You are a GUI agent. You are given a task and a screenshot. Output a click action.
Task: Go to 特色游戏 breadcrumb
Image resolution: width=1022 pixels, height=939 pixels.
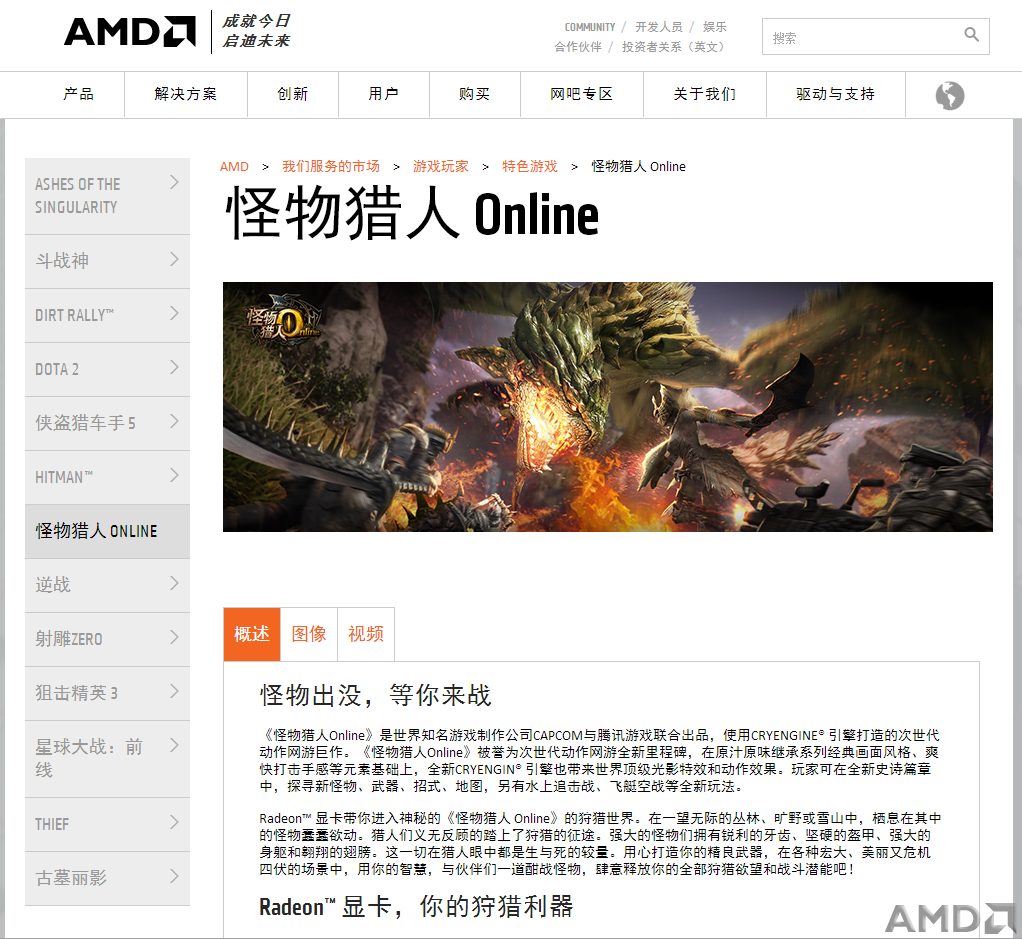click(530, 166)
